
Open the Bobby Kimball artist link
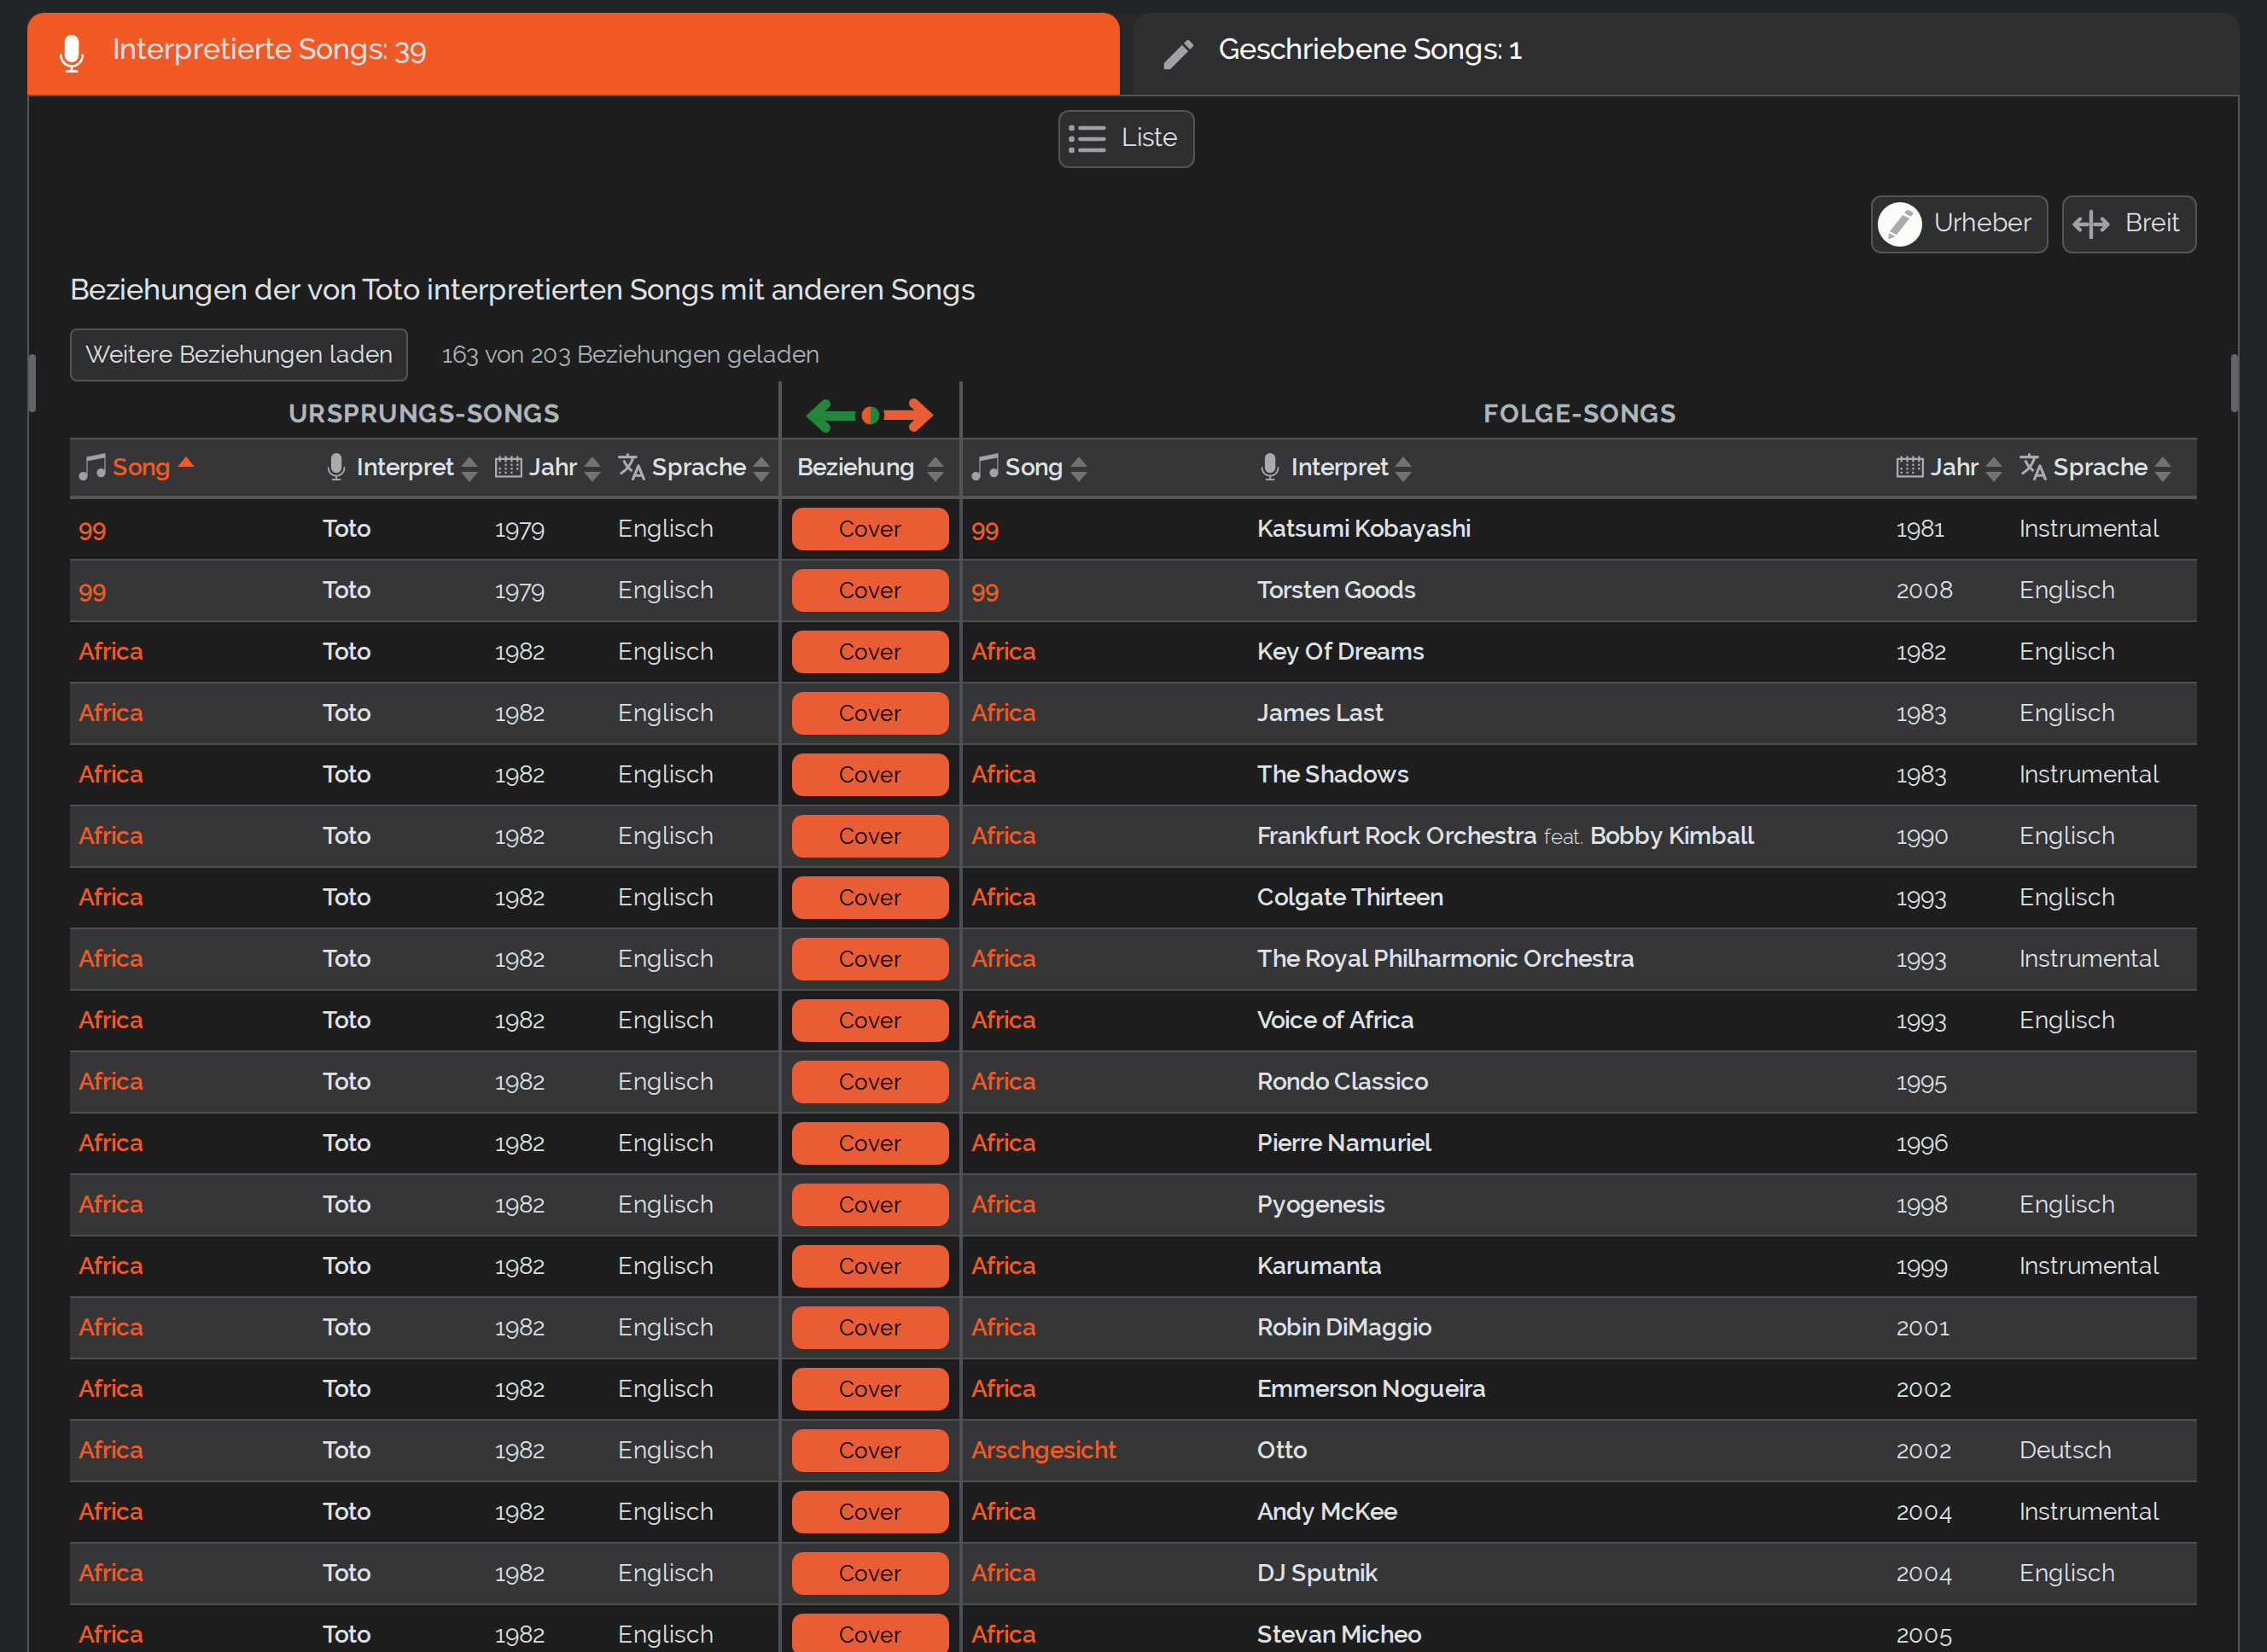(1671, 836)
